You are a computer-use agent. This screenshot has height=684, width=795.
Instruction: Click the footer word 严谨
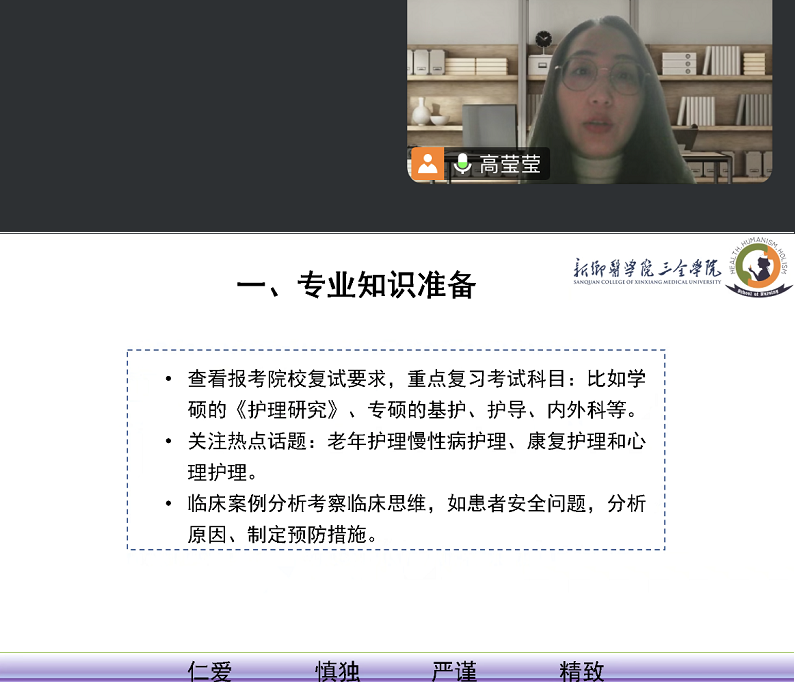454,672
